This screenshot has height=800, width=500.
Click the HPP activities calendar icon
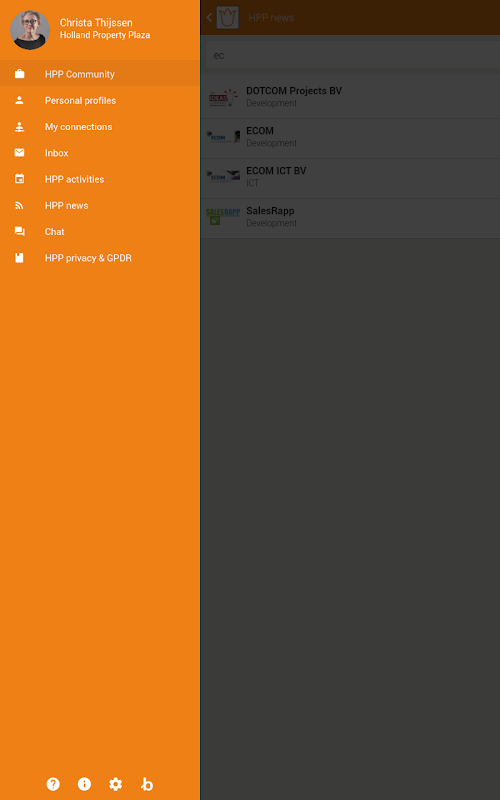[x=19, y=179]
